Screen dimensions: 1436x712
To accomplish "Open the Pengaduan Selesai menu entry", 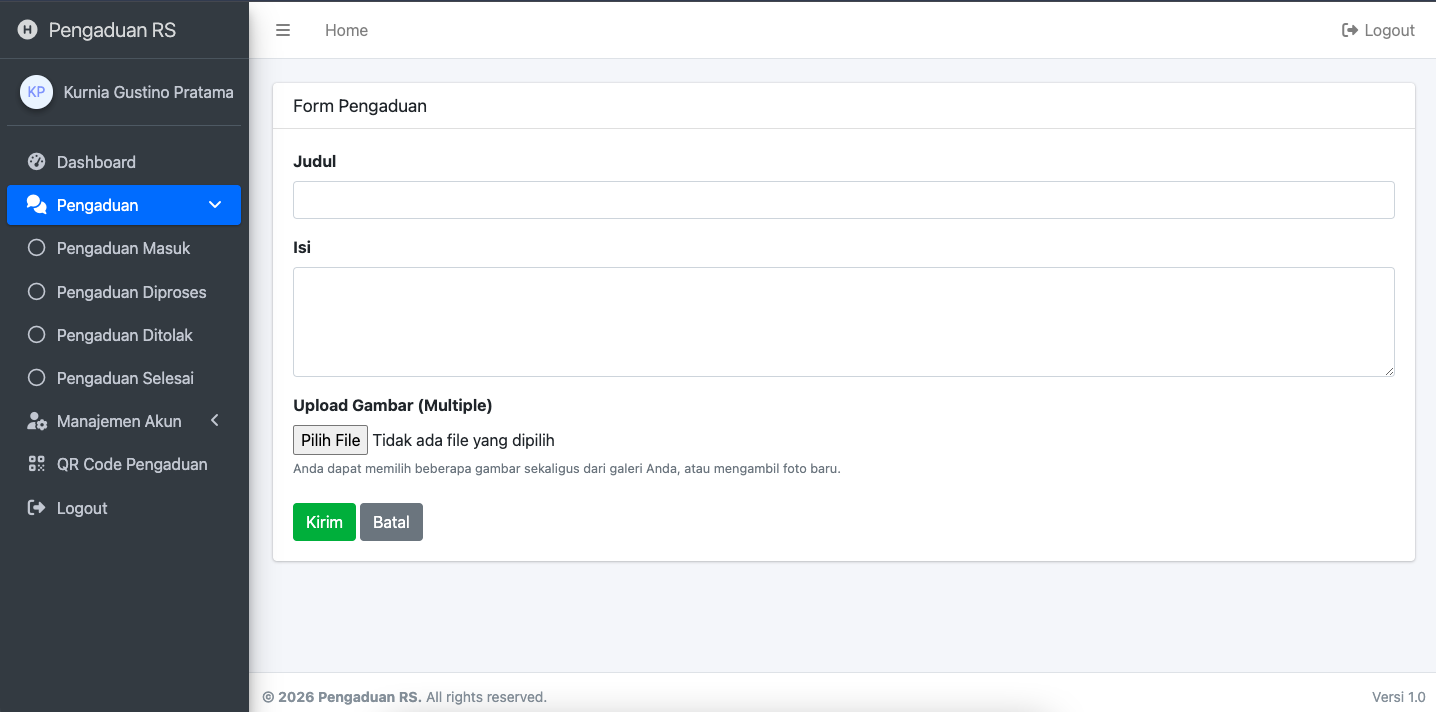I will [125, 378].
